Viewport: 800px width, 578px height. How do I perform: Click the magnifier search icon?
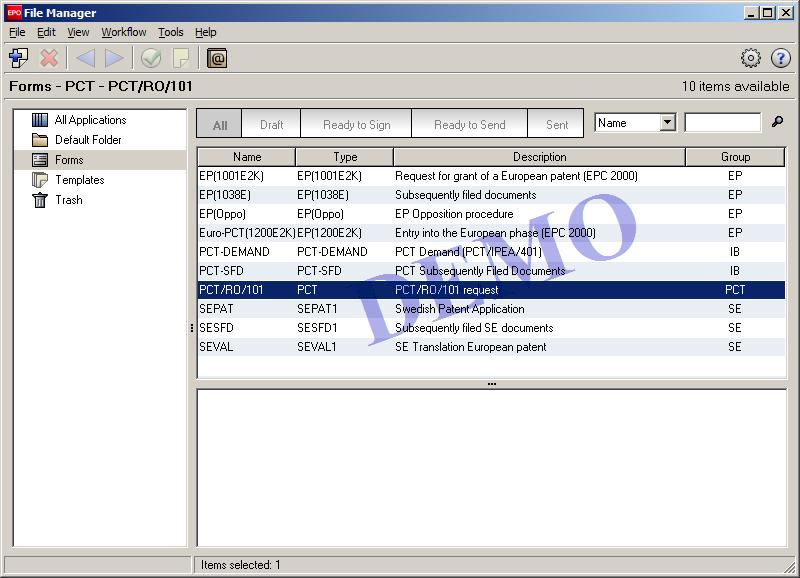777,121
